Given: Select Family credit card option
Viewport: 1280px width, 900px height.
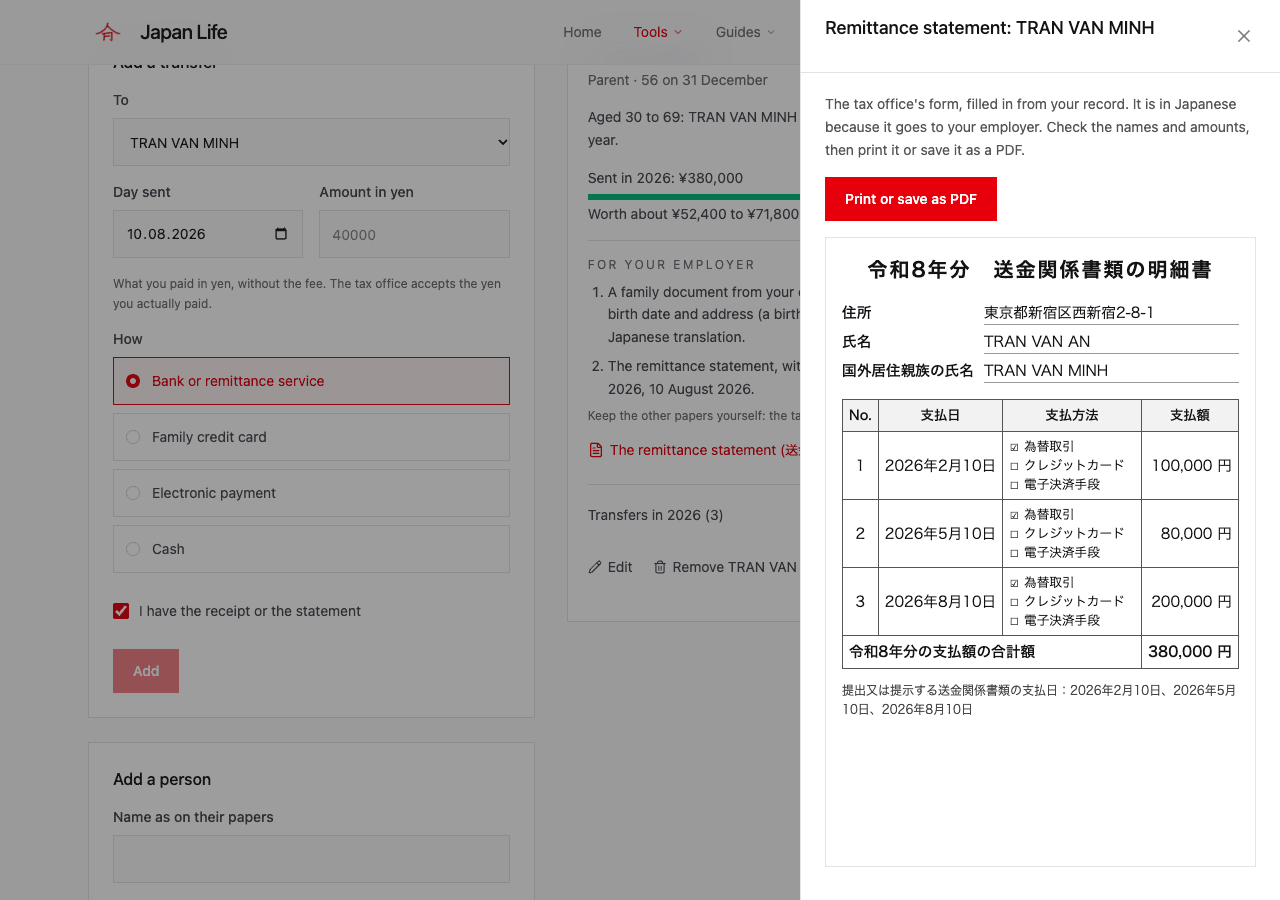Looking at the screenshot, I should point(311,437).
